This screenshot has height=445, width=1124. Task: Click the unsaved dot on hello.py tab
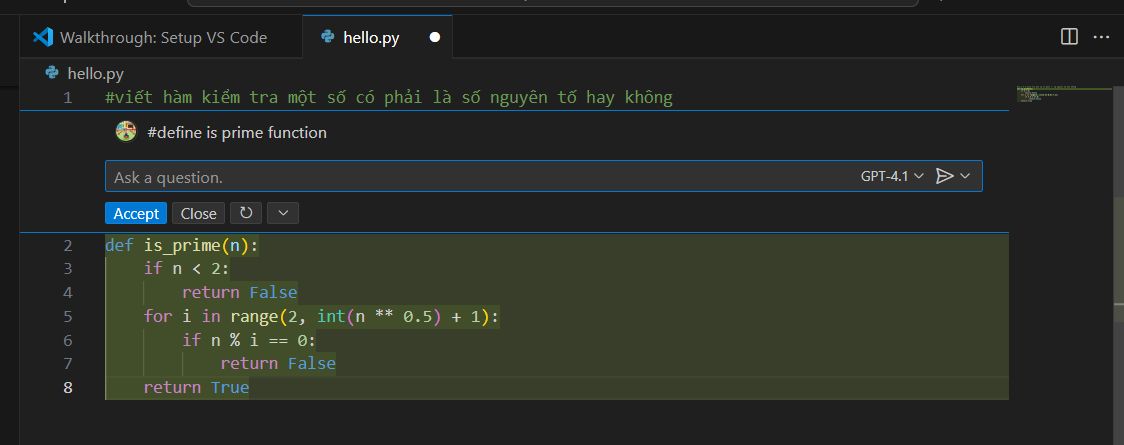tap(434, 38)
